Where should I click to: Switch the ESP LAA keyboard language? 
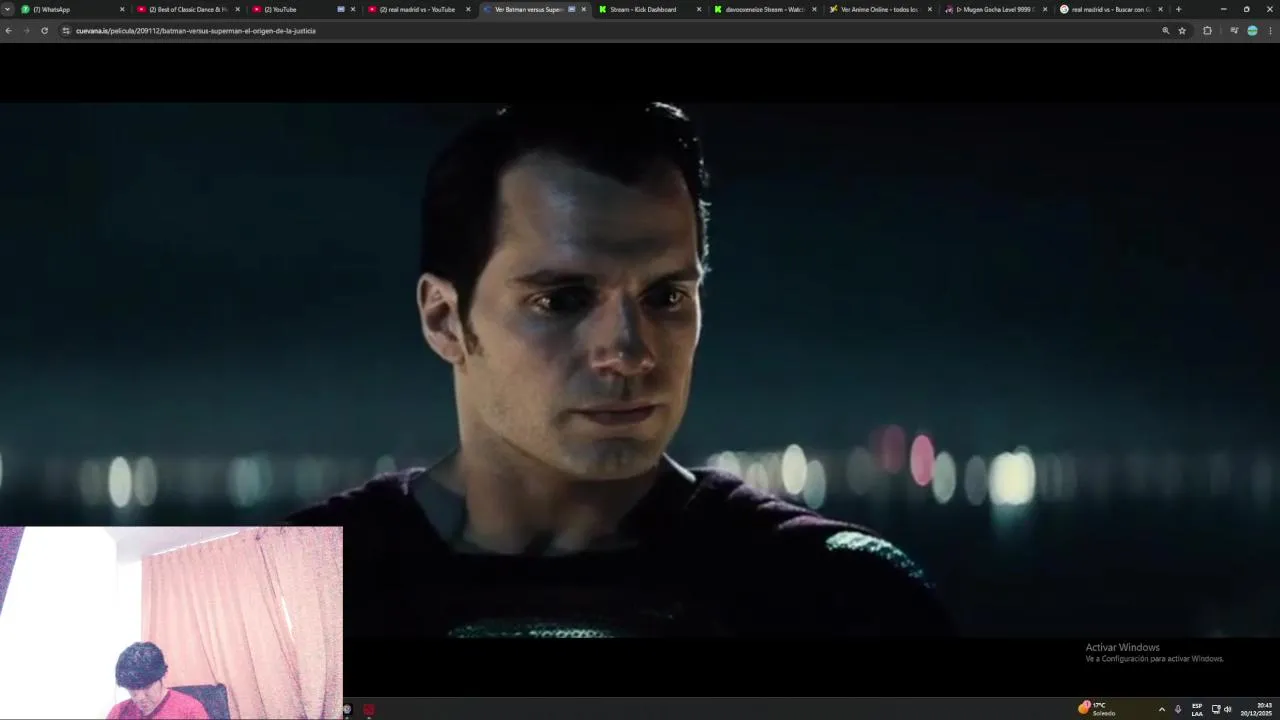pyautogui.click(x=1197, y=709)
